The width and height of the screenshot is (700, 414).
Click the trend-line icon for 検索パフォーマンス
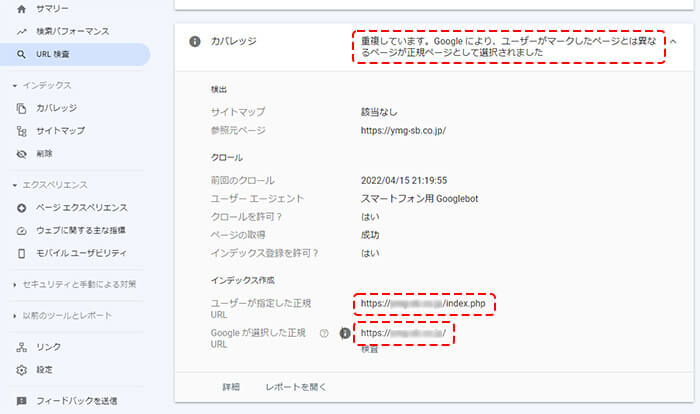click(x=21, y=32)
